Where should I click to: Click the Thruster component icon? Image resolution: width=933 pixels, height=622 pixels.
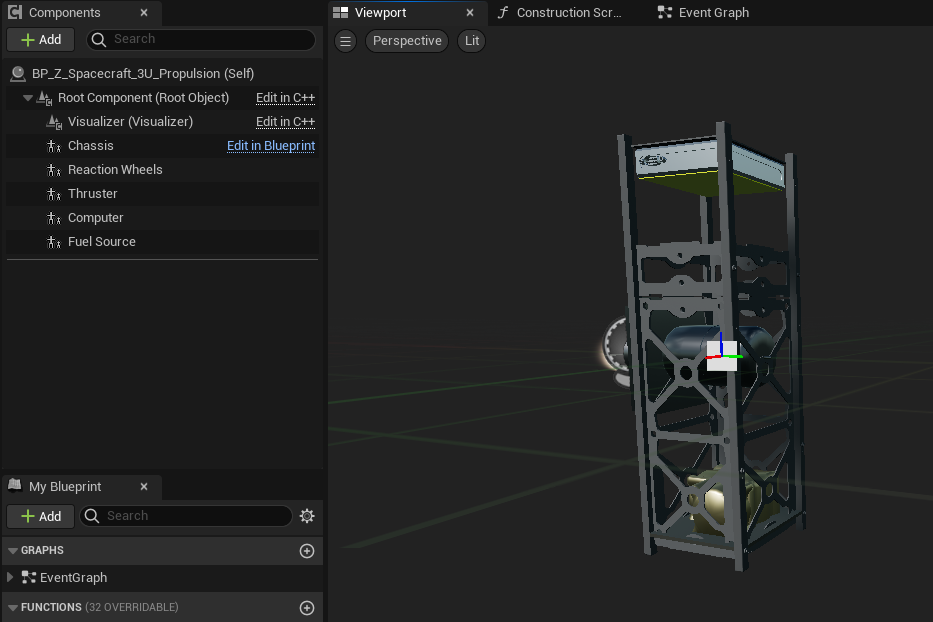[x=54, y=194]
